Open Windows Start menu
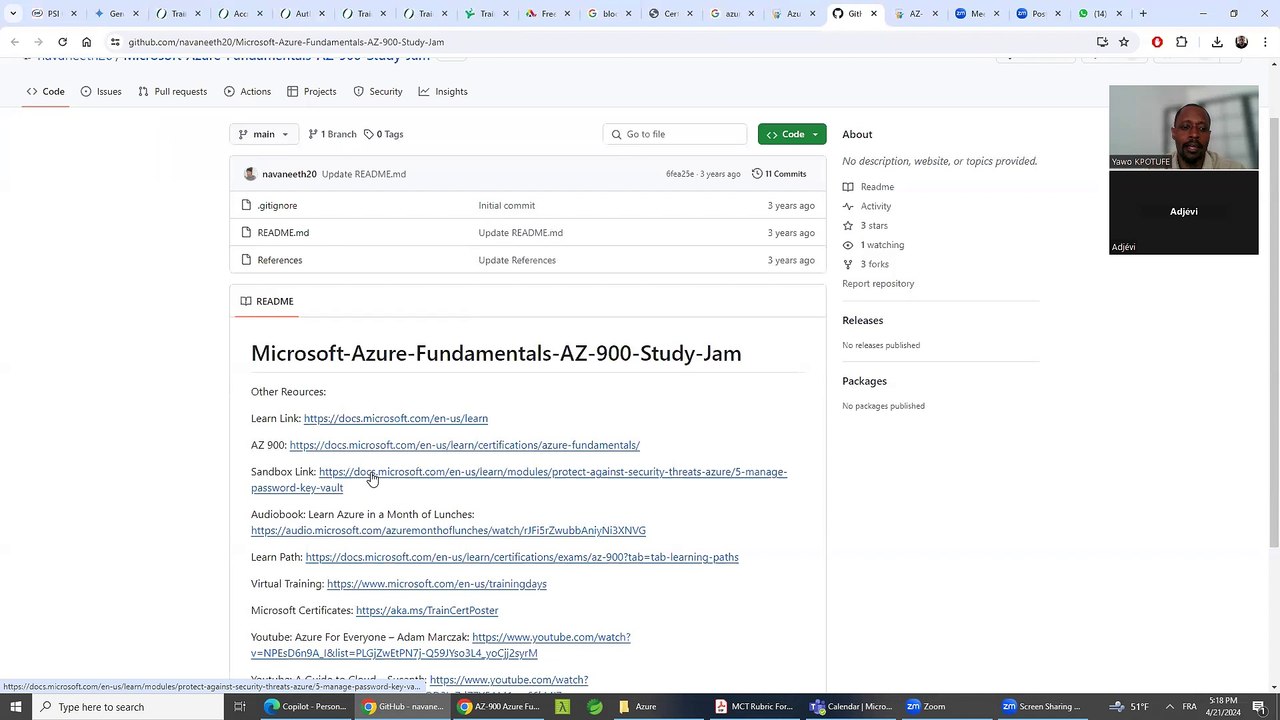1280x720 pixels. [15, 707]
